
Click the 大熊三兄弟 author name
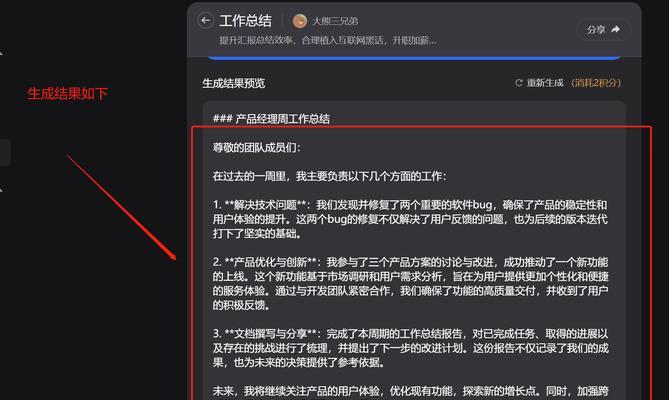(x=335, y=21)
